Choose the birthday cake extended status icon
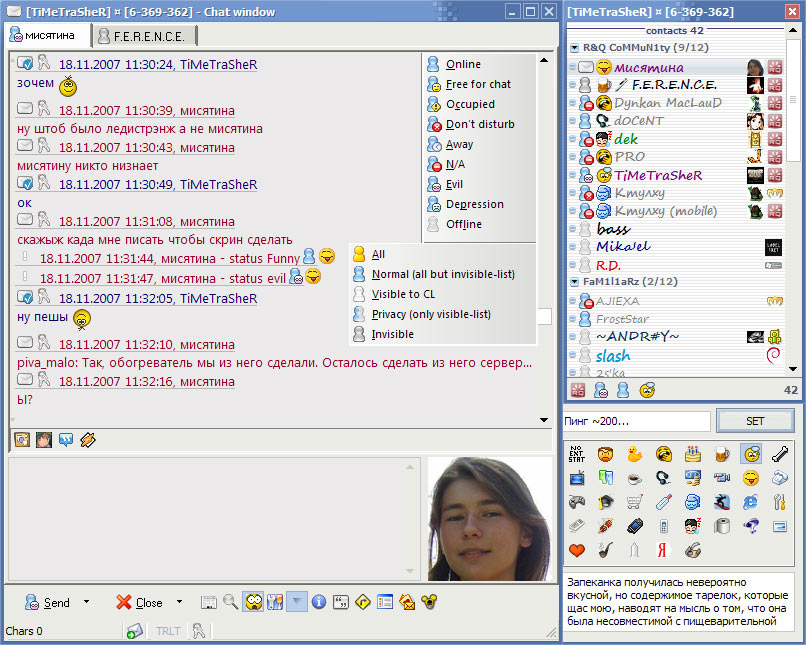 pos(692,453)
